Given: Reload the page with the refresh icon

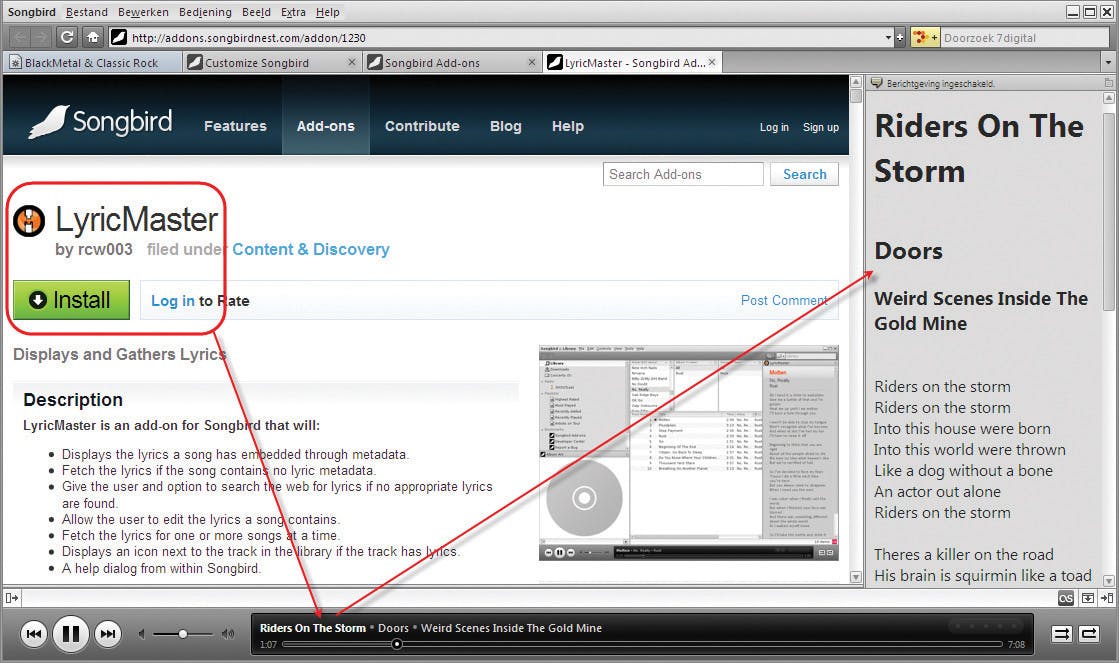Looking at the screenshot, I should click(67, 37).
